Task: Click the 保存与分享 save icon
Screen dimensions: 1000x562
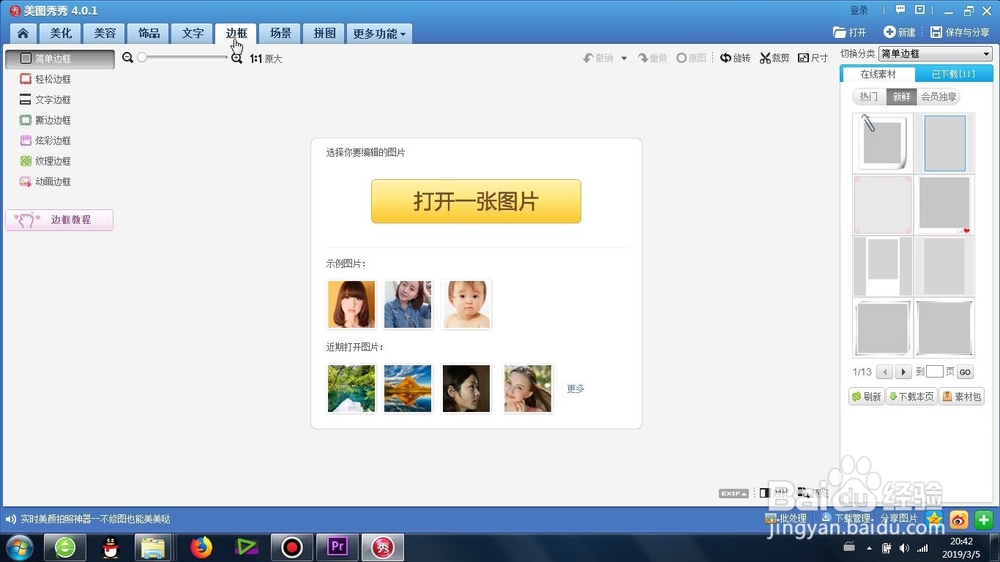Action: (x=936, y=32)
